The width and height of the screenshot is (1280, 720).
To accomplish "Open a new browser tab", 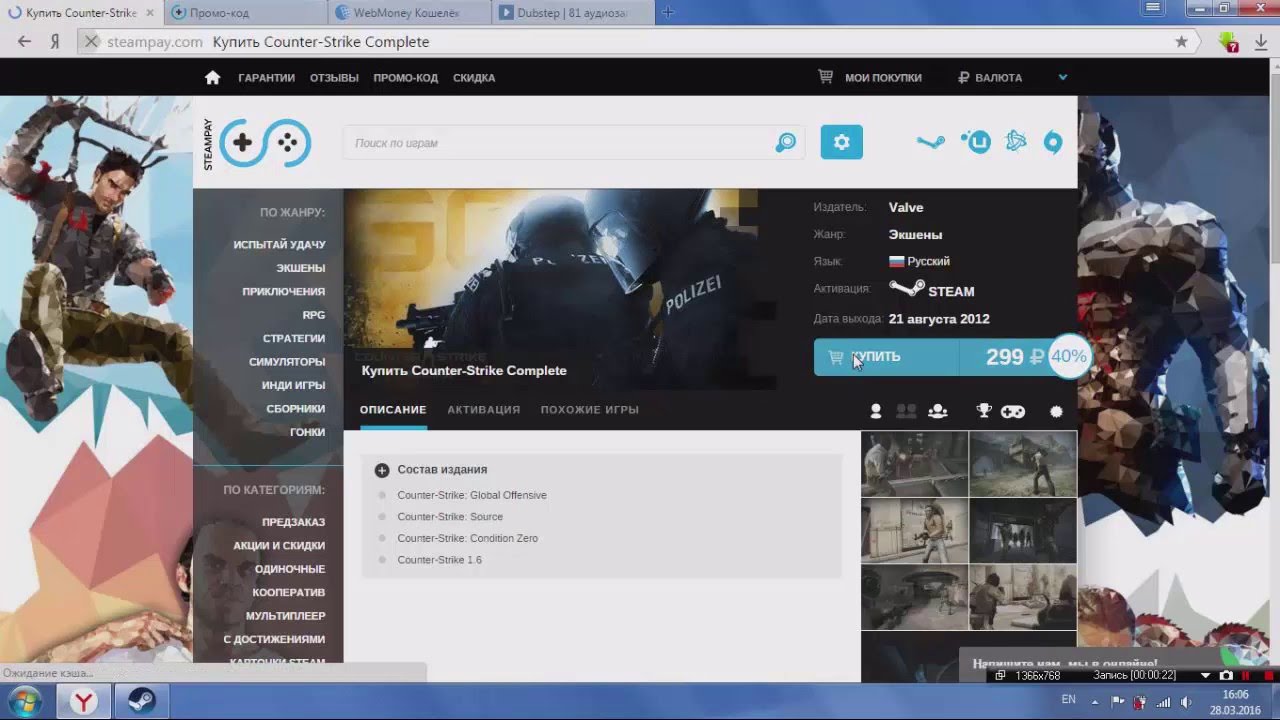I will [x=668, y=13].
